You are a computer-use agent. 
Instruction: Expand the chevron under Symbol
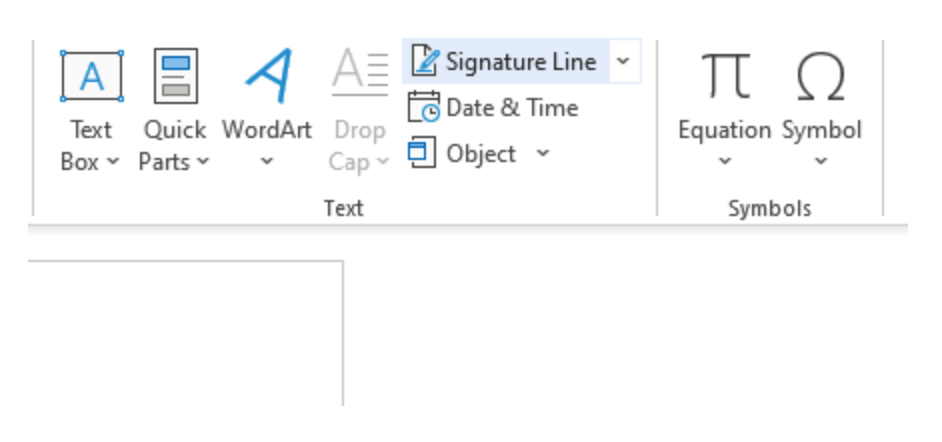[x=821, y=162]
